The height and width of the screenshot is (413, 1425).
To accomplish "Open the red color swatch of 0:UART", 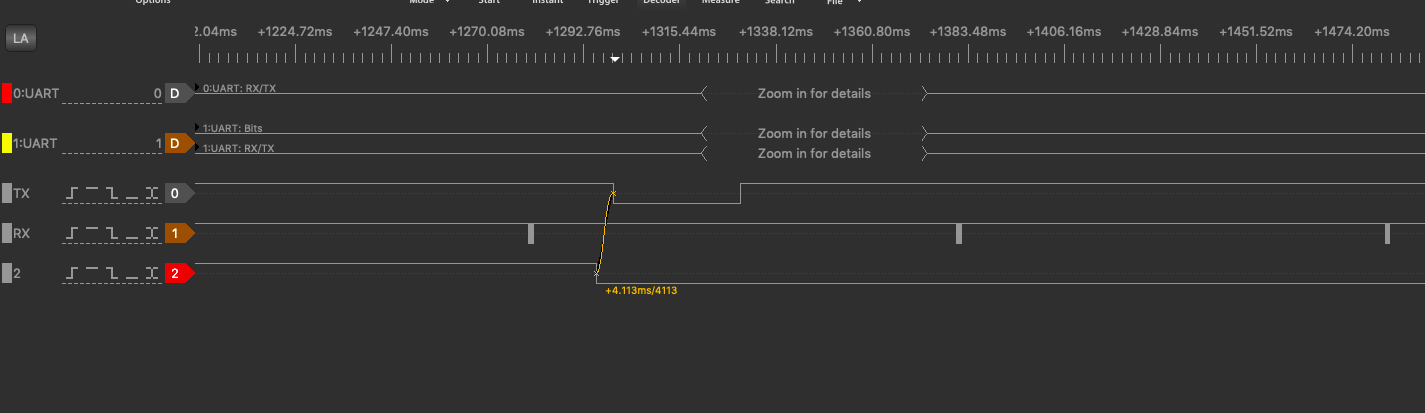I will [7, 93].
